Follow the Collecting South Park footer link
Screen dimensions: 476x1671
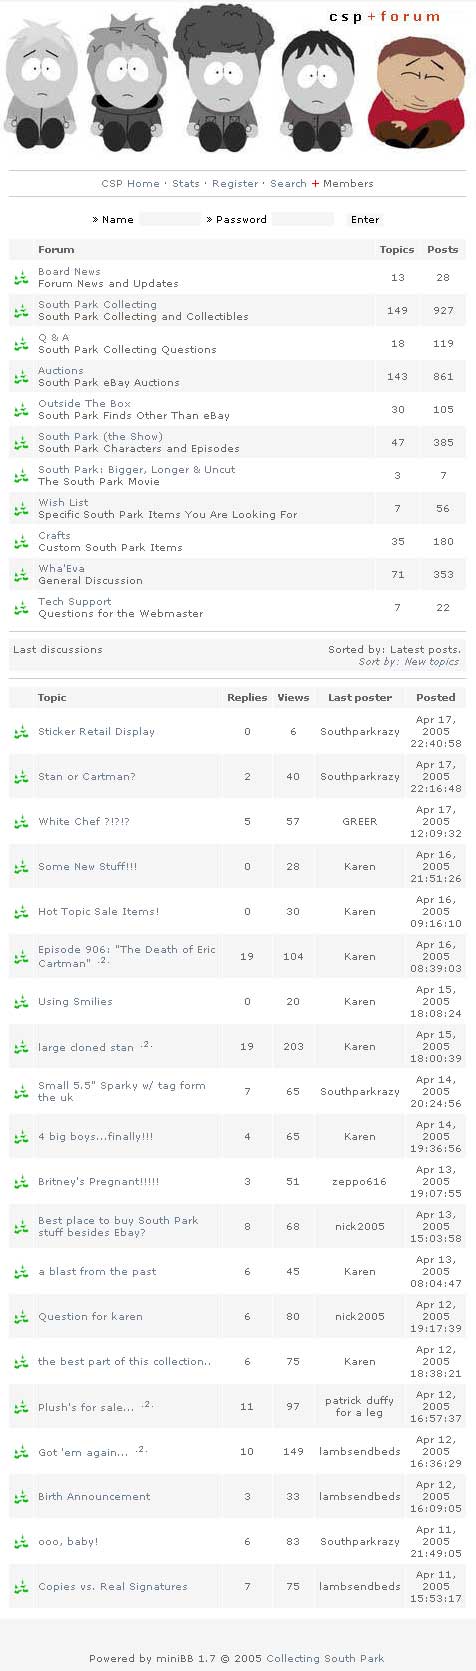325,1658
